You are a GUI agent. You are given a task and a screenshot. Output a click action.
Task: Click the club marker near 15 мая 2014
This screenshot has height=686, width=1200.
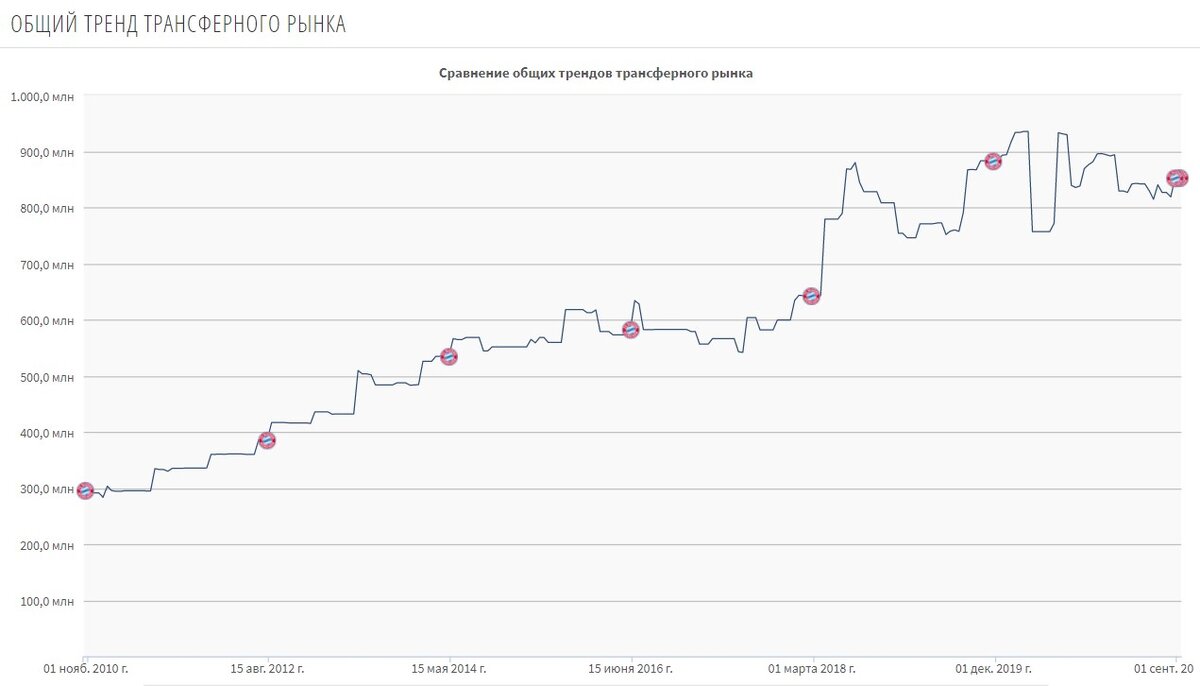(449, 357)
